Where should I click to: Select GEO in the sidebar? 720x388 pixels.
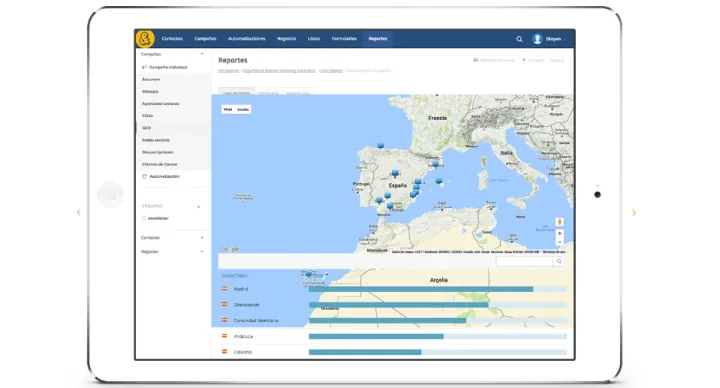(146, 128)
